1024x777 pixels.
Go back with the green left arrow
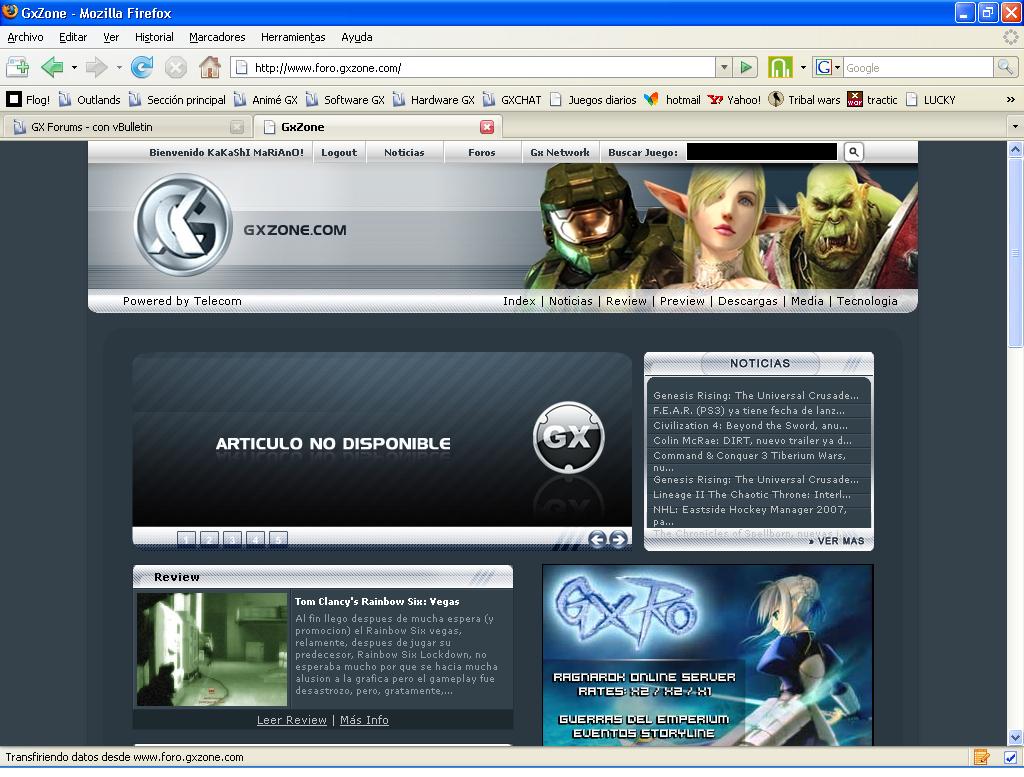coord(52,67)
